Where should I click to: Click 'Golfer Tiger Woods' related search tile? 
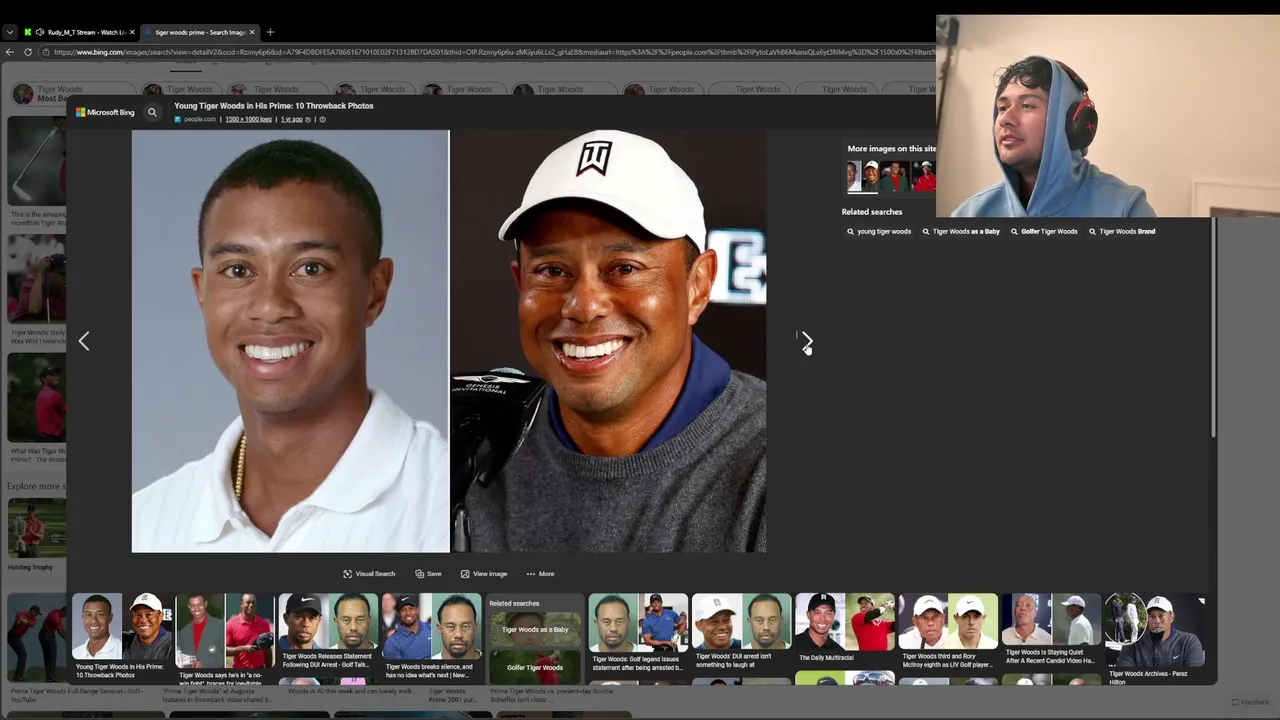[x=534, y=667]
